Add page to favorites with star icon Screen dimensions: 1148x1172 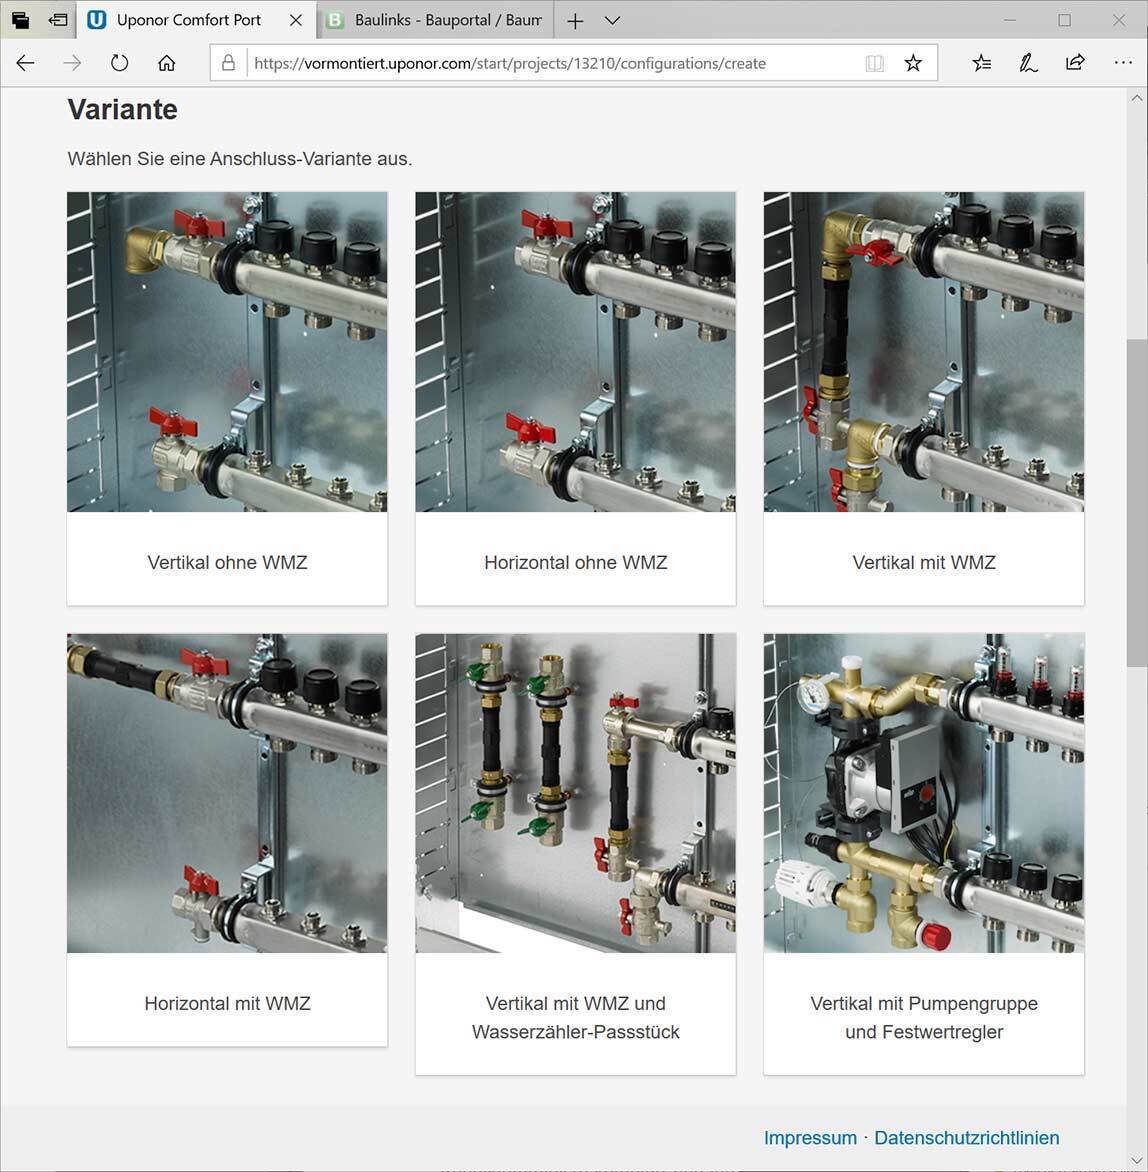coord(913,64)
